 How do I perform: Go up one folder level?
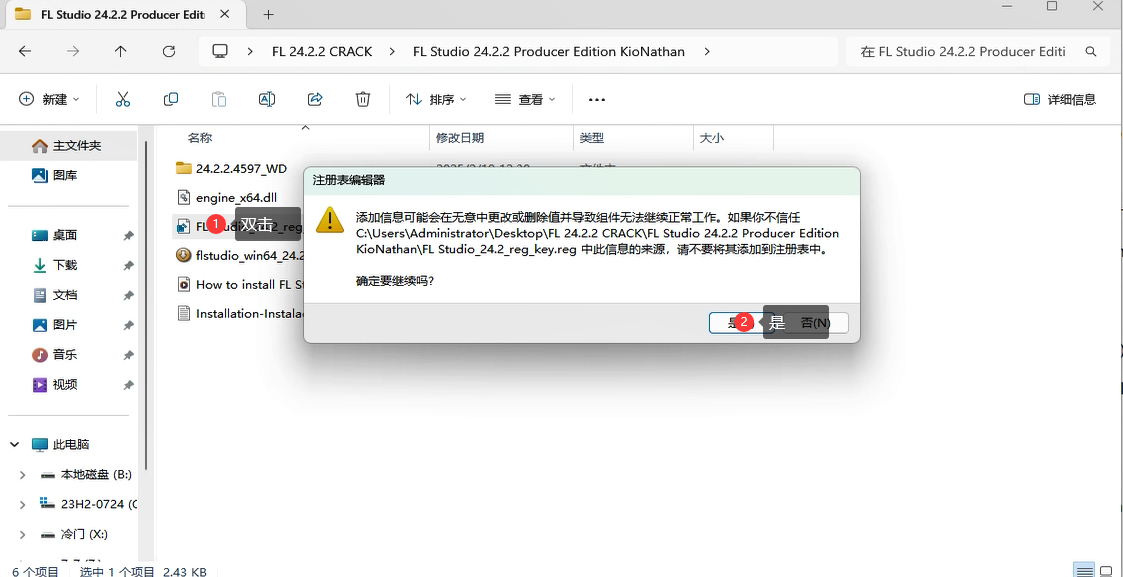point(120,52)
